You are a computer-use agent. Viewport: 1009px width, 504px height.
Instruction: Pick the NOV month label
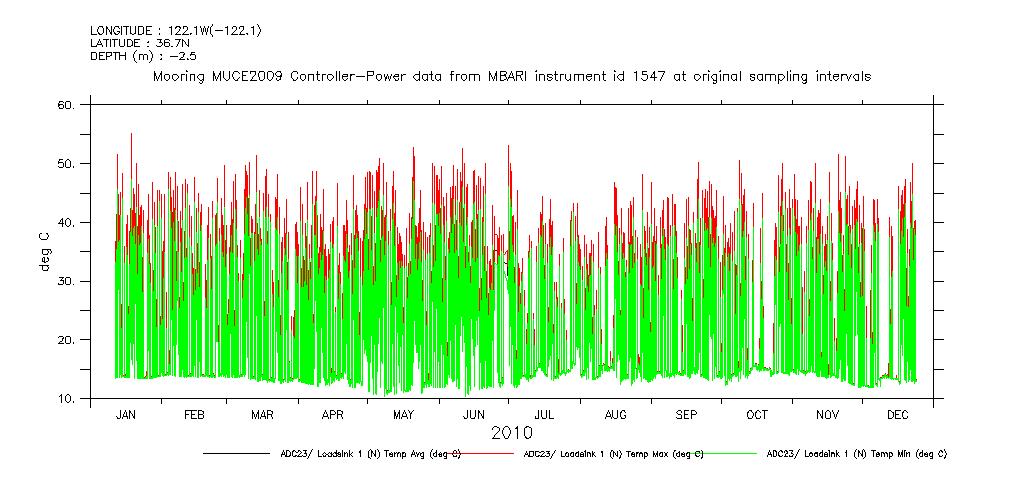[x=828, y=414]
